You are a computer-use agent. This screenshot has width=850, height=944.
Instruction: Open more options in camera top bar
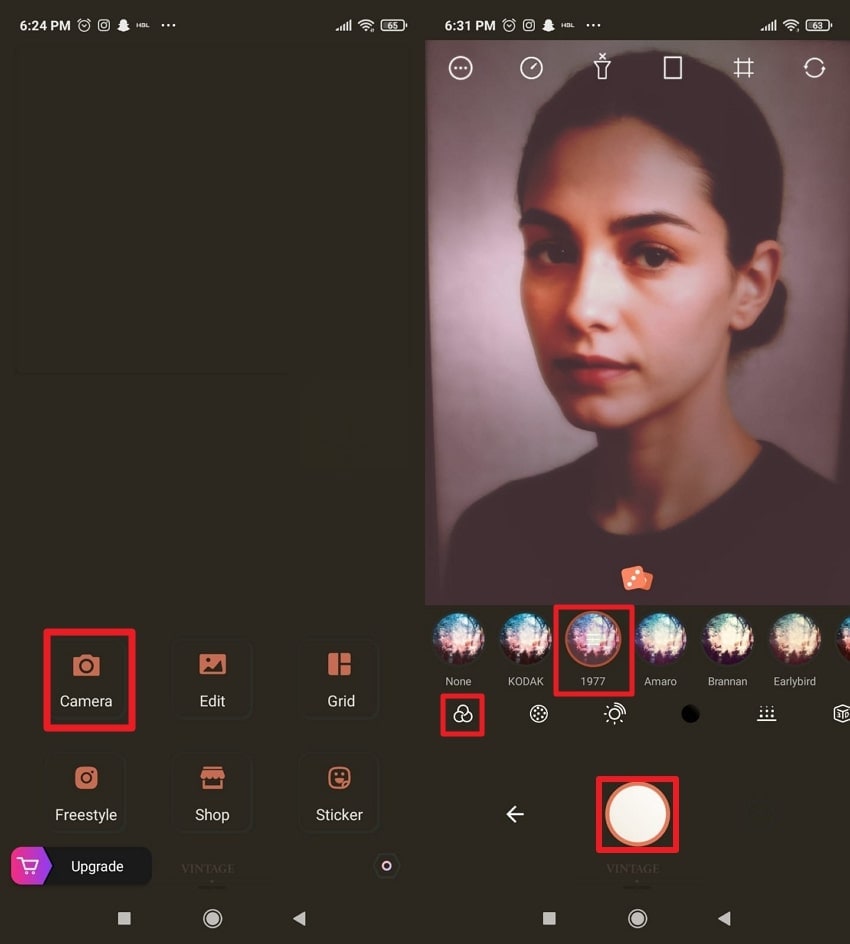(461, 68)
